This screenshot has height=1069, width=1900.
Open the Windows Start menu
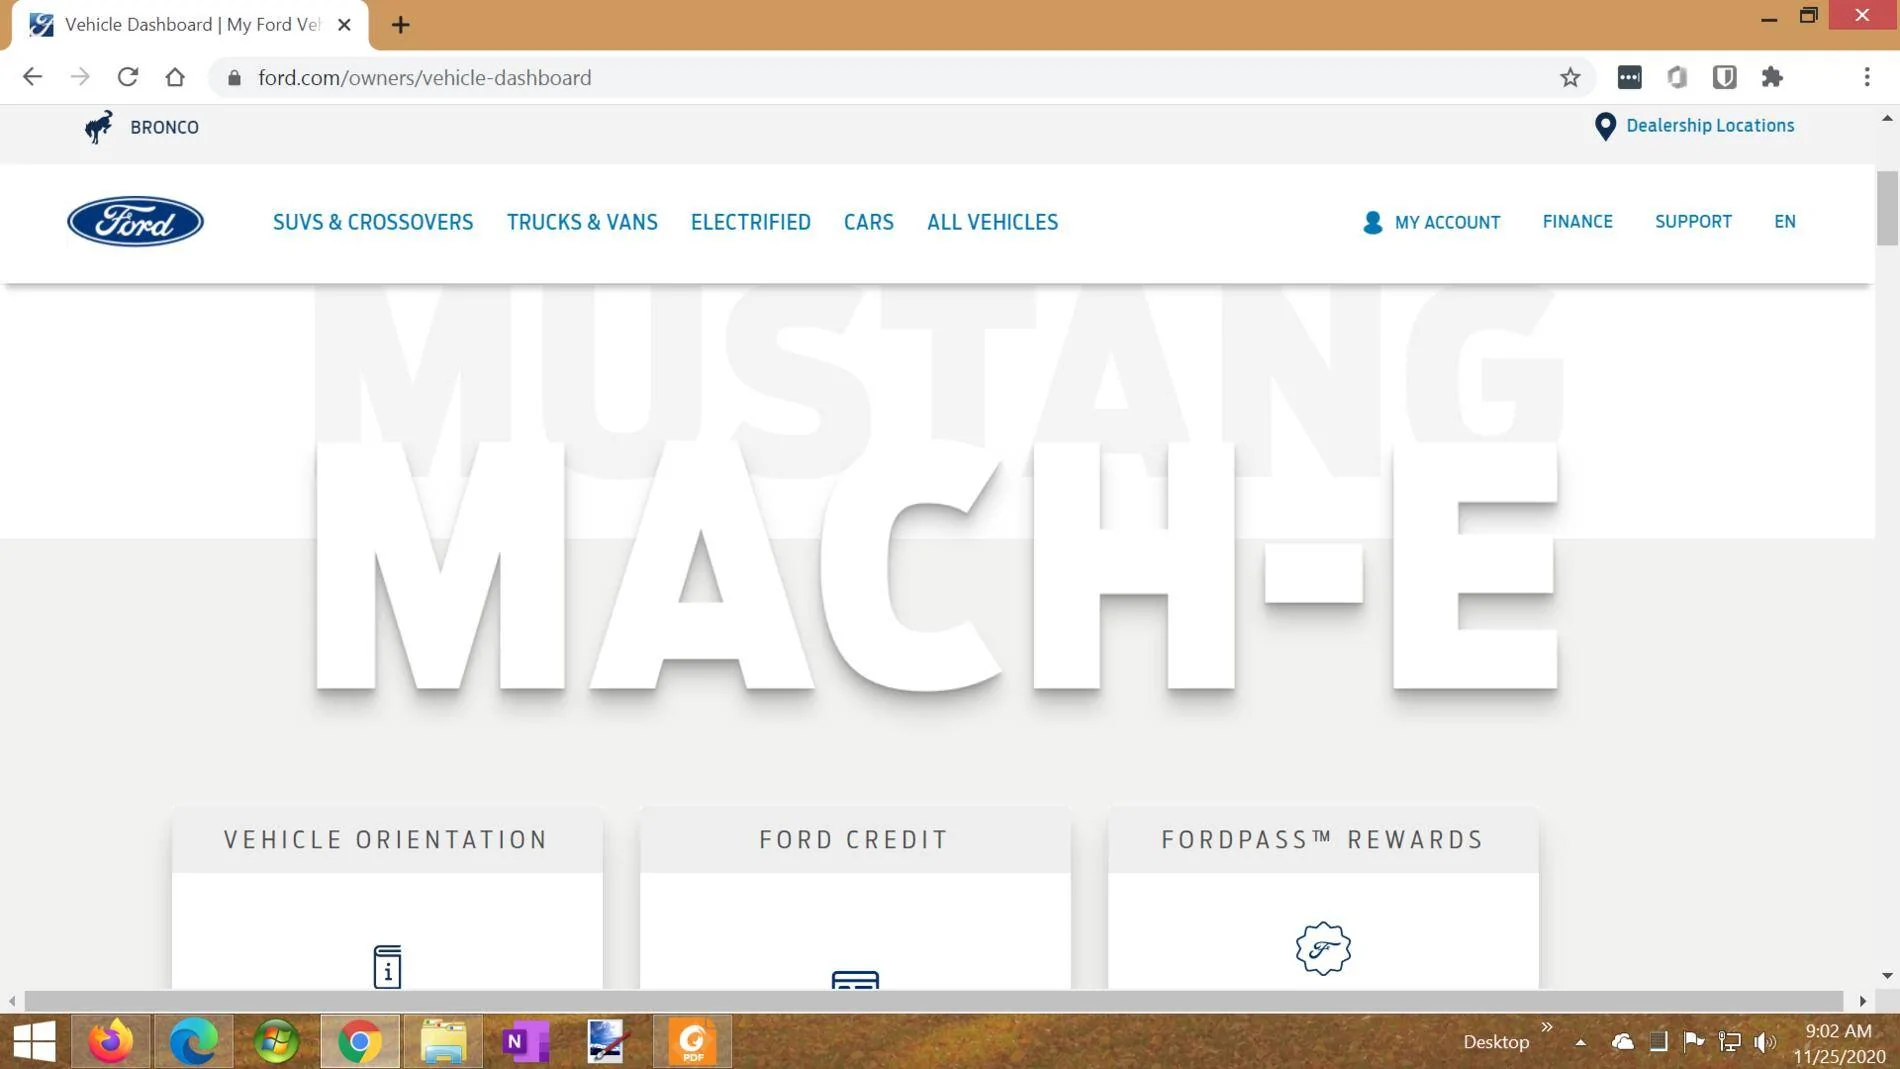click(x=34, y=1042)
